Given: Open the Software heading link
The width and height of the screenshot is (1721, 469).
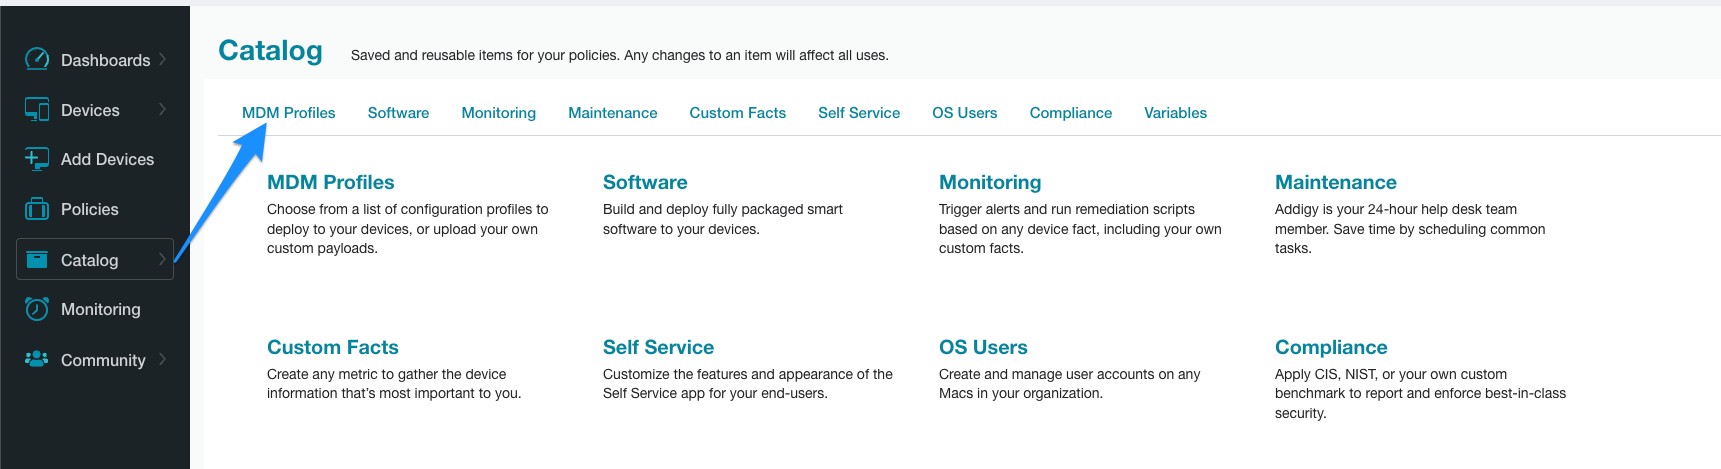Looking at the screenshot, I should coord(645,182).
